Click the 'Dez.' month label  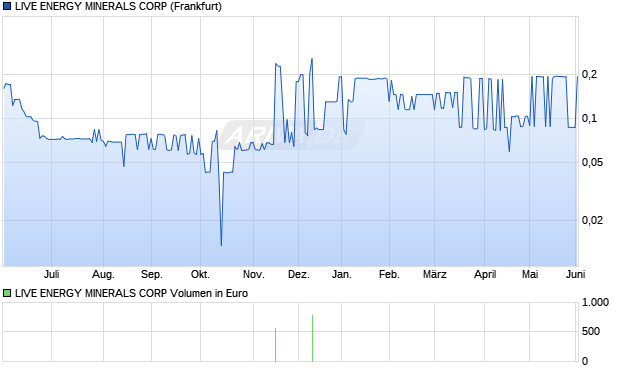tap(299, 274)
